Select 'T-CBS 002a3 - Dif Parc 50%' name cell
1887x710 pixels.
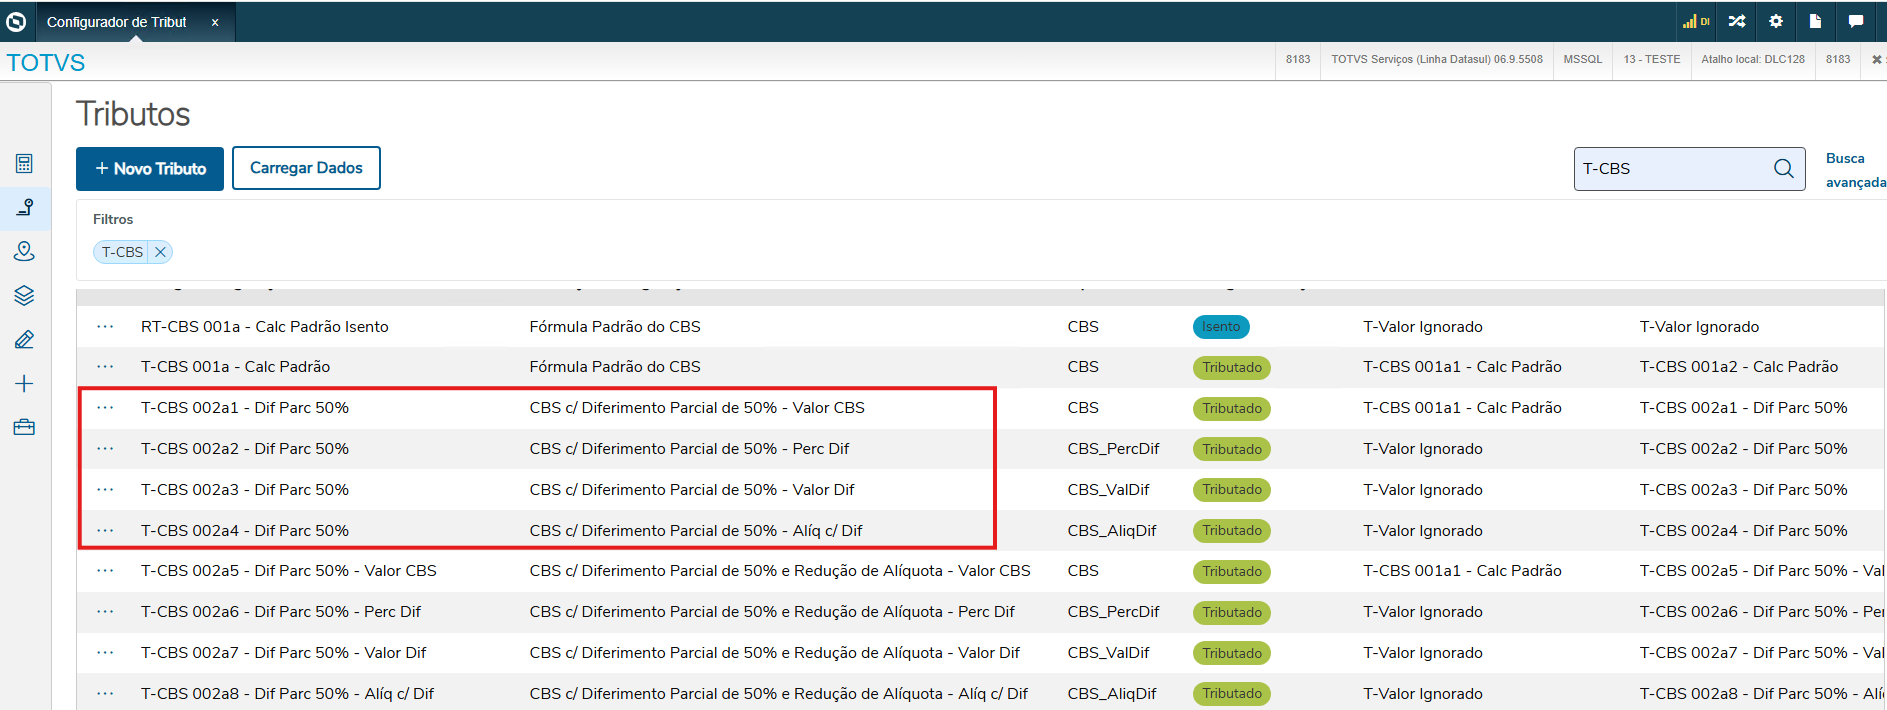[245, 490]
